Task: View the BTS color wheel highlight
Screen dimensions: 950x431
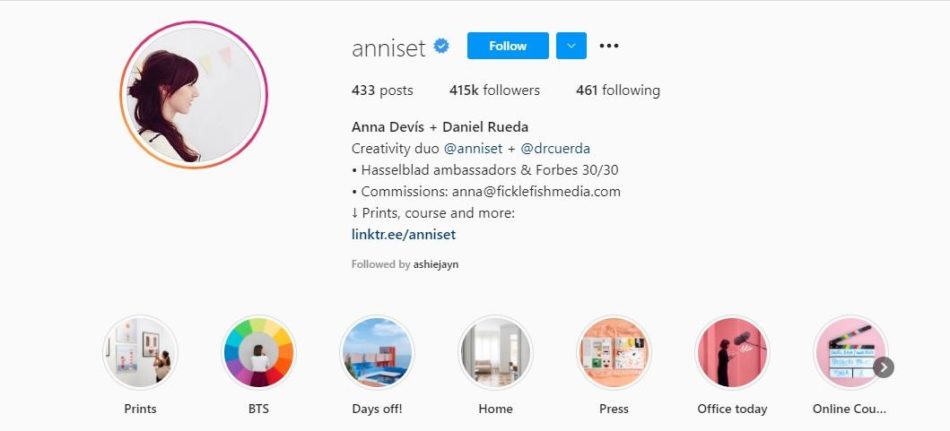Action: (259, 353)
